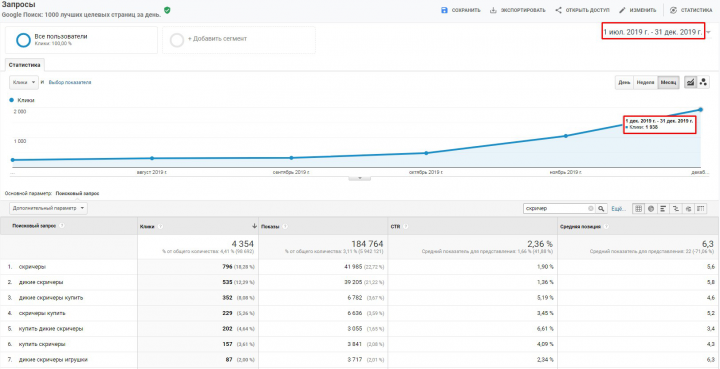Screen dimensions: 720x369
Task: Click the Все пользователи segment circle
Action: click(23, 40)
